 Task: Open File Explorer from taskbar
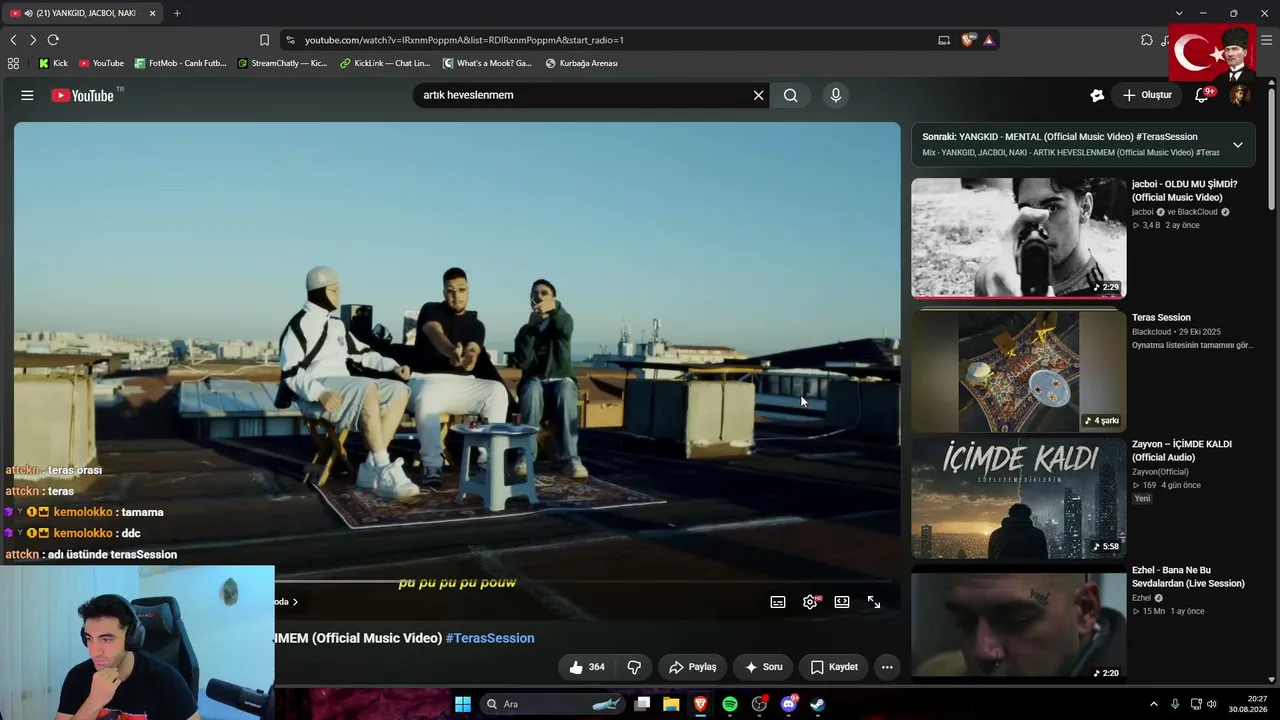point(671,704)
